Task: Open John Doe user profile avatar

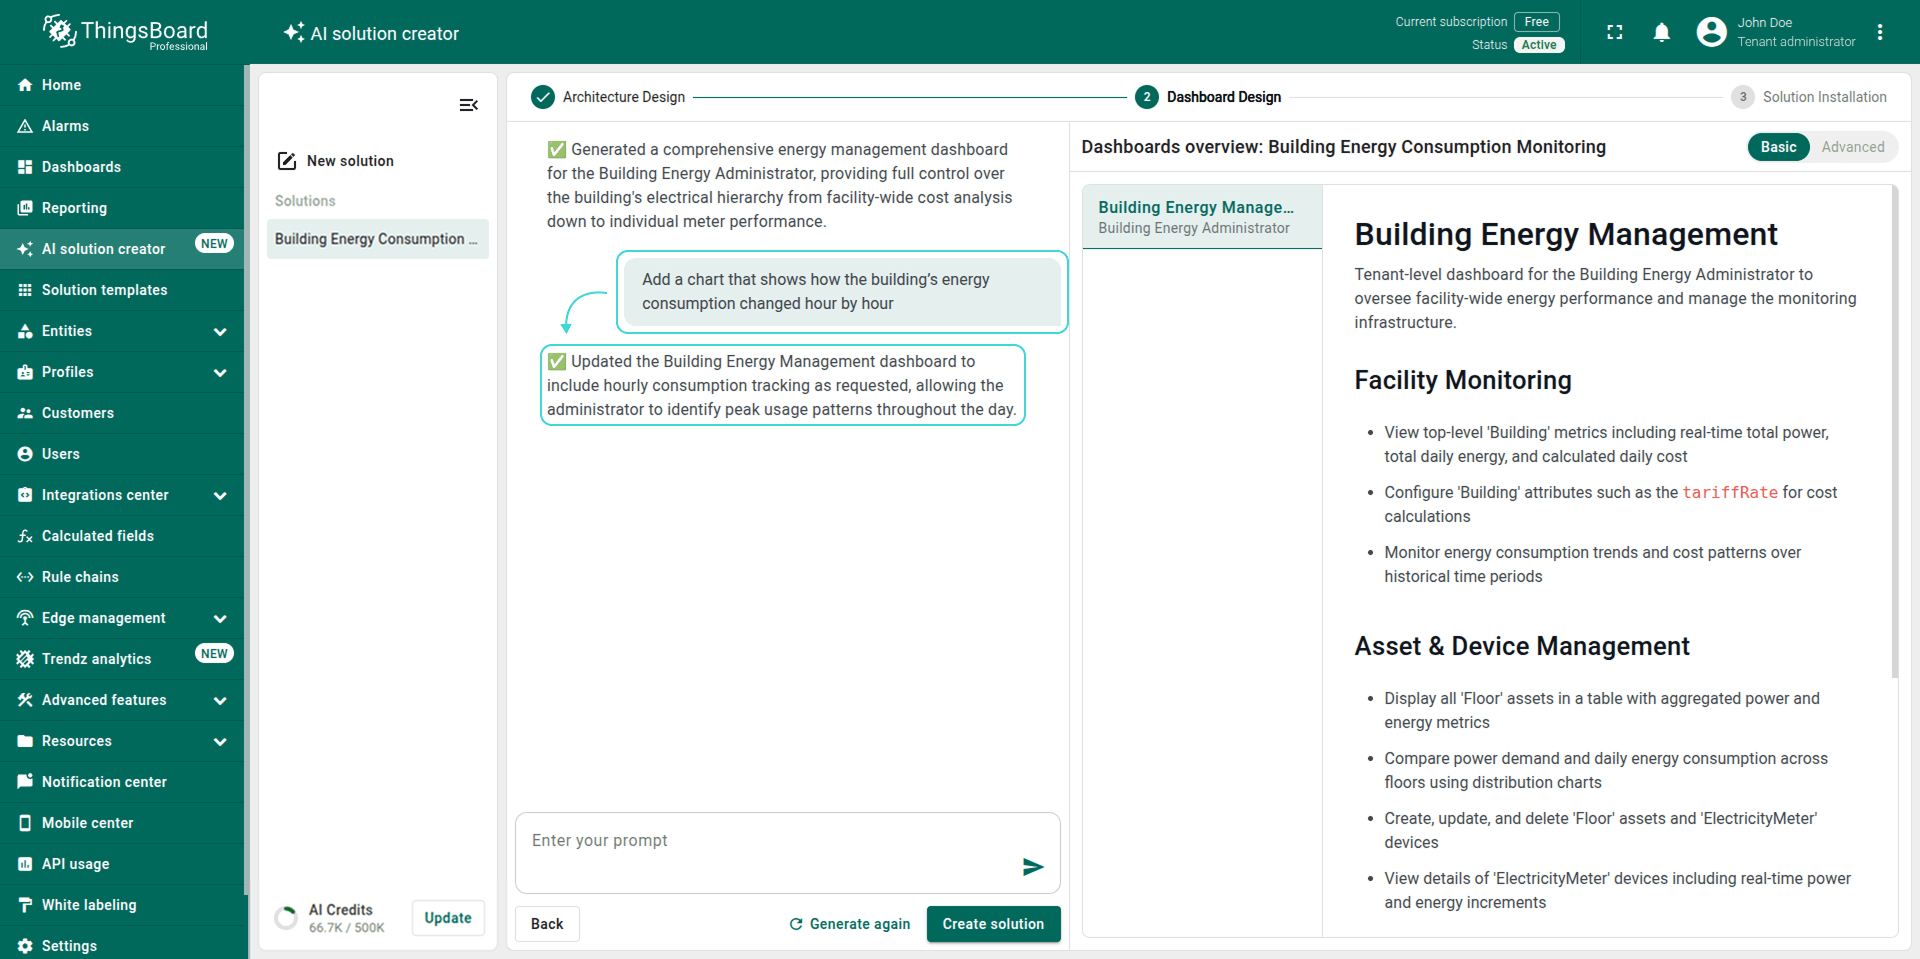Action: (1711, 33)
